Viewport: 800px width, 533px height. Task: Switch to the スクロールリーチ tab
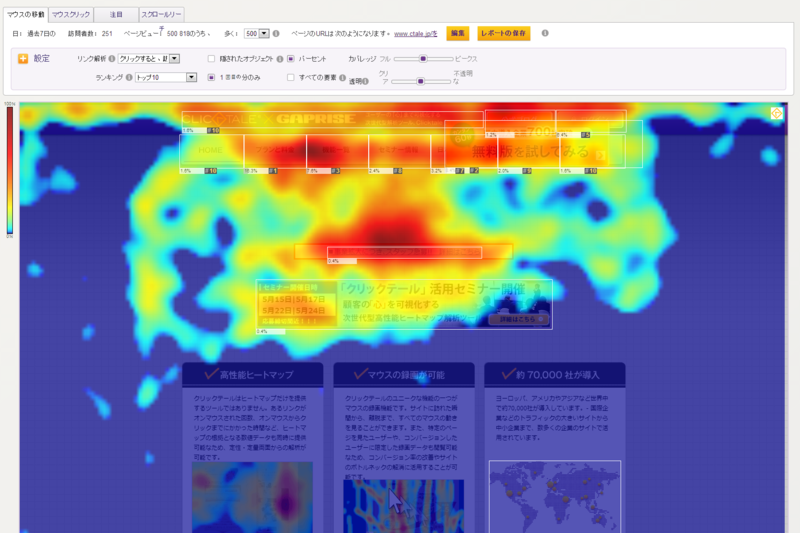(x=161, y=15)
